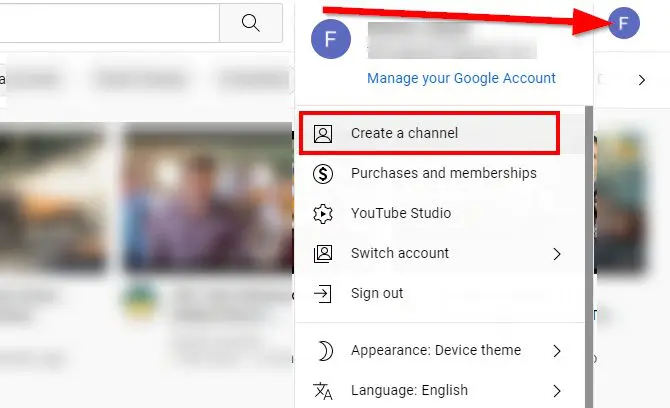Click the Switch account icon
The image size is (670, 408).
tap(323, 254)
